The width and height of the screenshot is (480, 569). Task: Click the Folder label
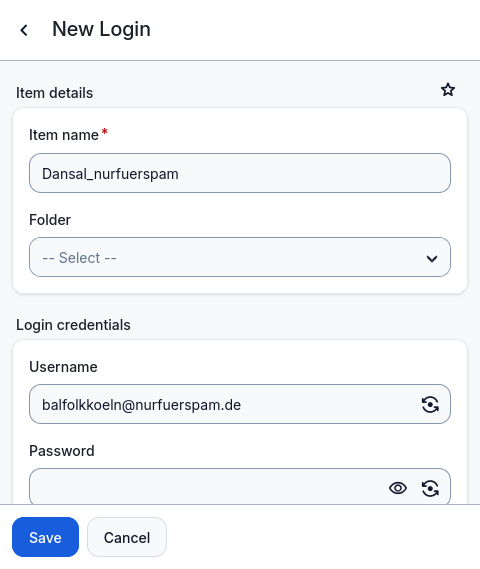click(x=50, y=220)
